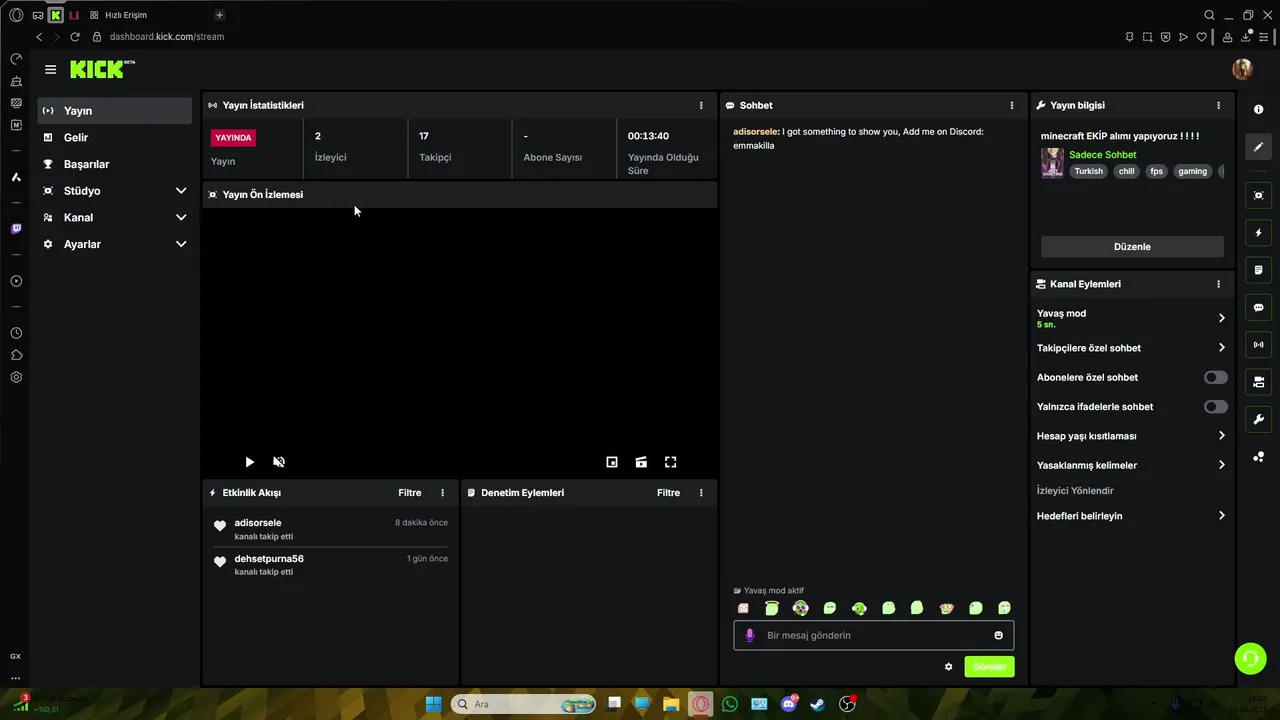Open Filtre in Denetim Eylemleri panel
Image resolution: width=1280 pixels, height=720 pixels.
pyautogui.click(x=668, y=493)
